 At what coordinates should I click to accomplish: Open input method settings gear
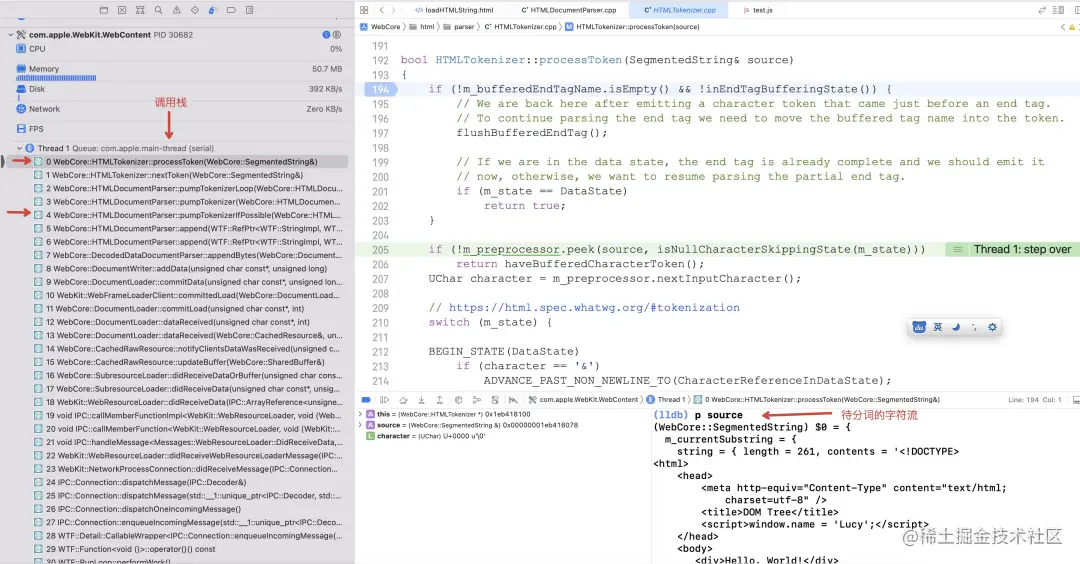(x=992, y=327)
